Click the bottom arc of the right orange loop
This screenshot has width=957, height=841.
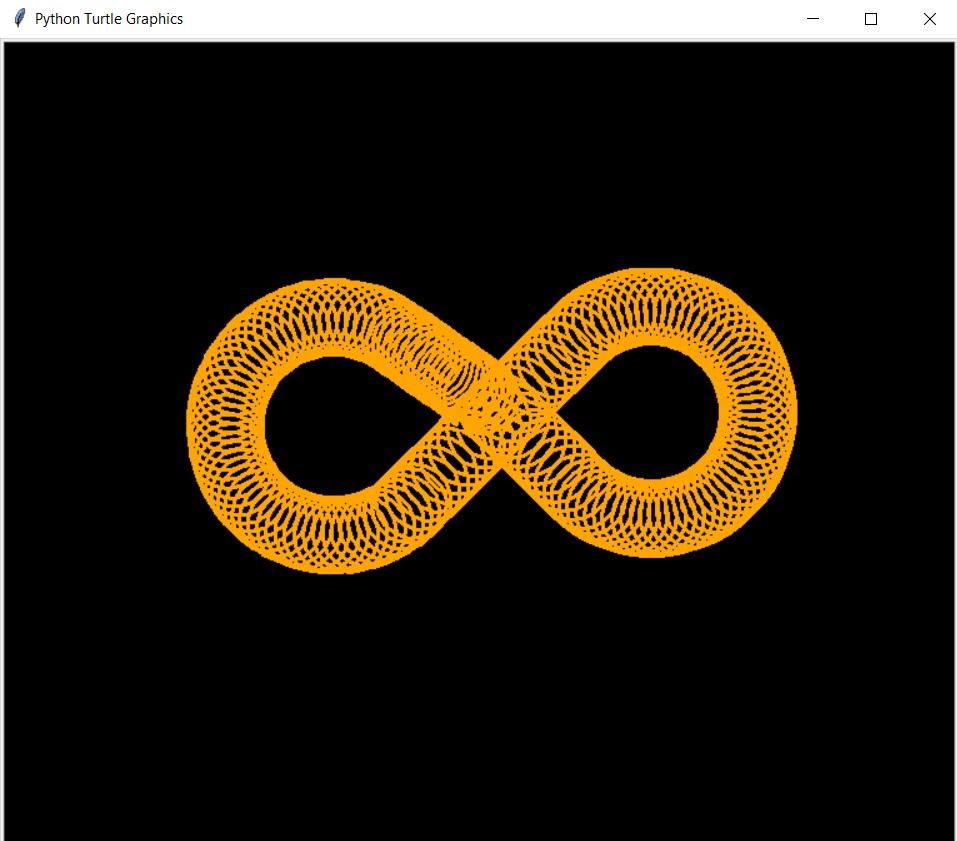[x=652, y=518]
